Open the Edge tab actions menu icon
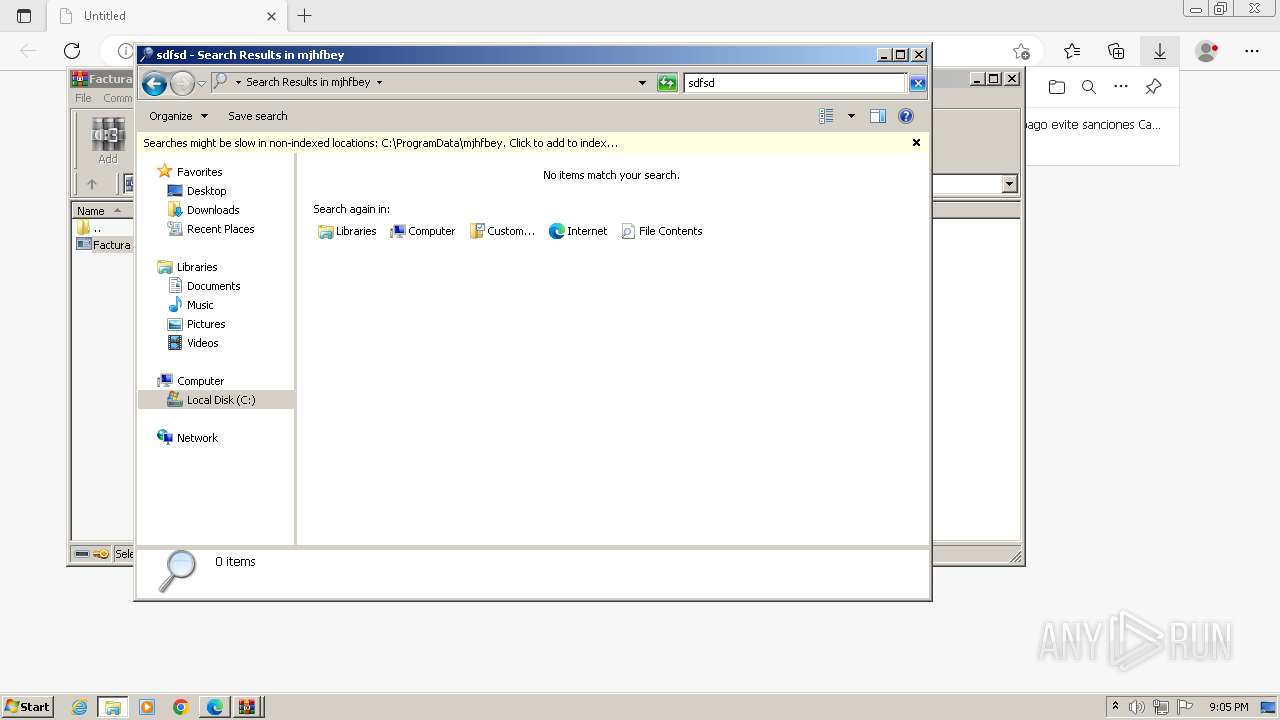This screenshot has width=1280, height=720. click(x=24, y=16)
